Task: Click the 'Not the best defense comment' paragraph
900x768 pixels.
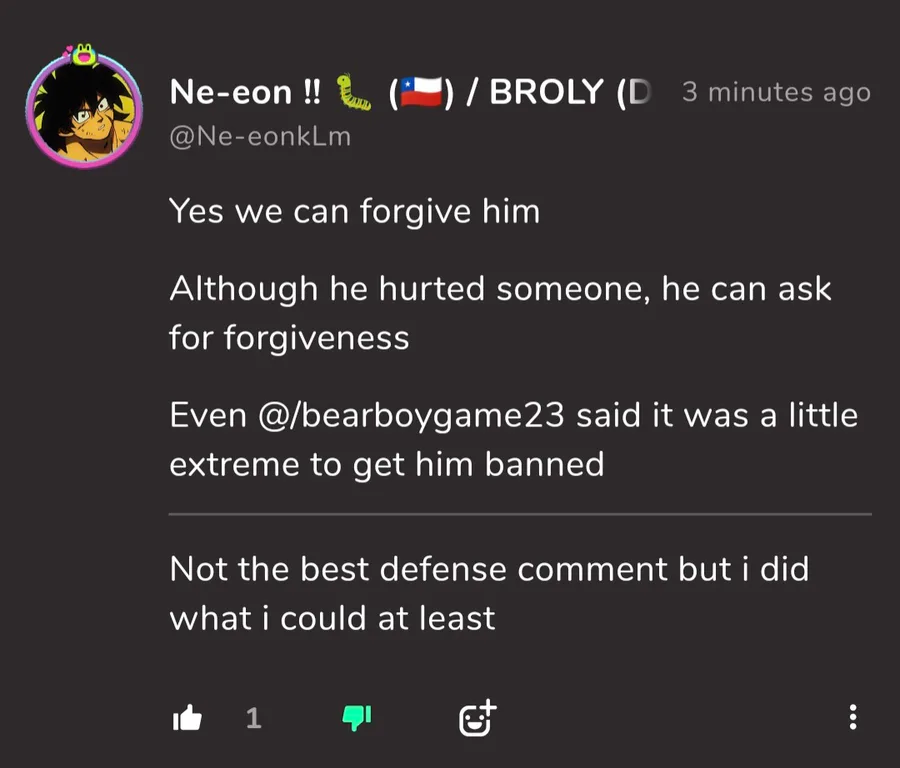Action: [488, 569]
